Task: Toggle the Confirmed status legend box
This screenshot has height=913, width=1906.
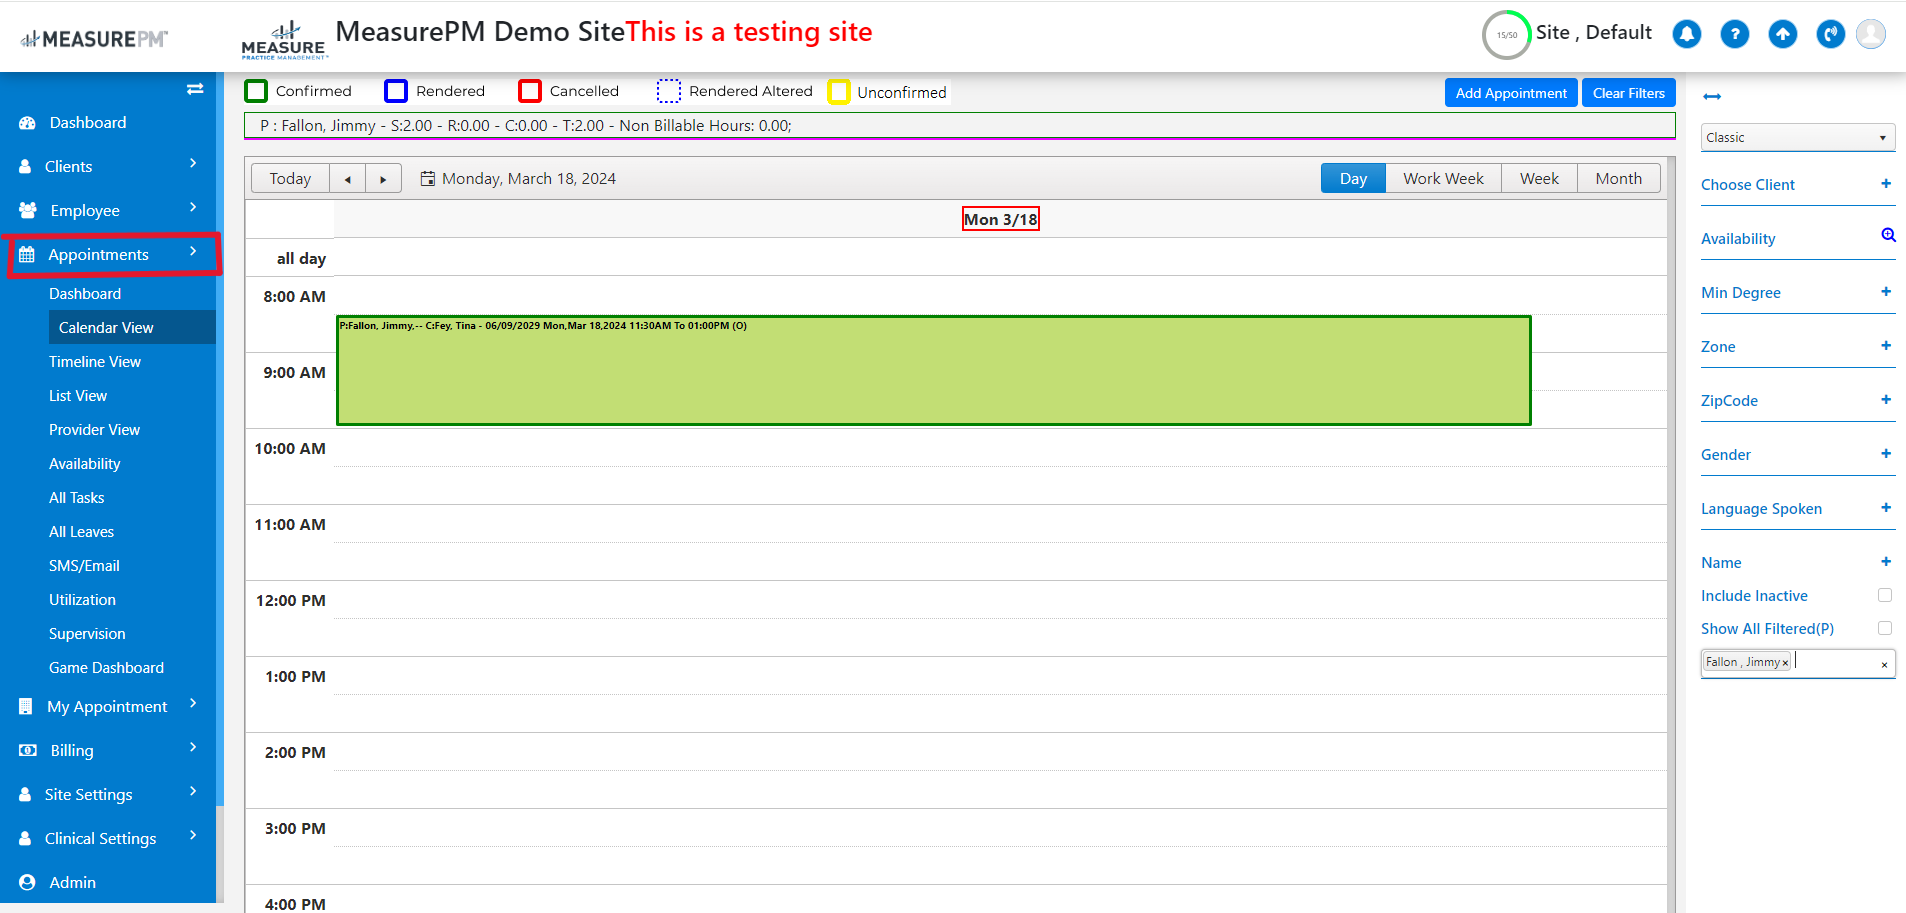Action: click(x=256, y=91)
